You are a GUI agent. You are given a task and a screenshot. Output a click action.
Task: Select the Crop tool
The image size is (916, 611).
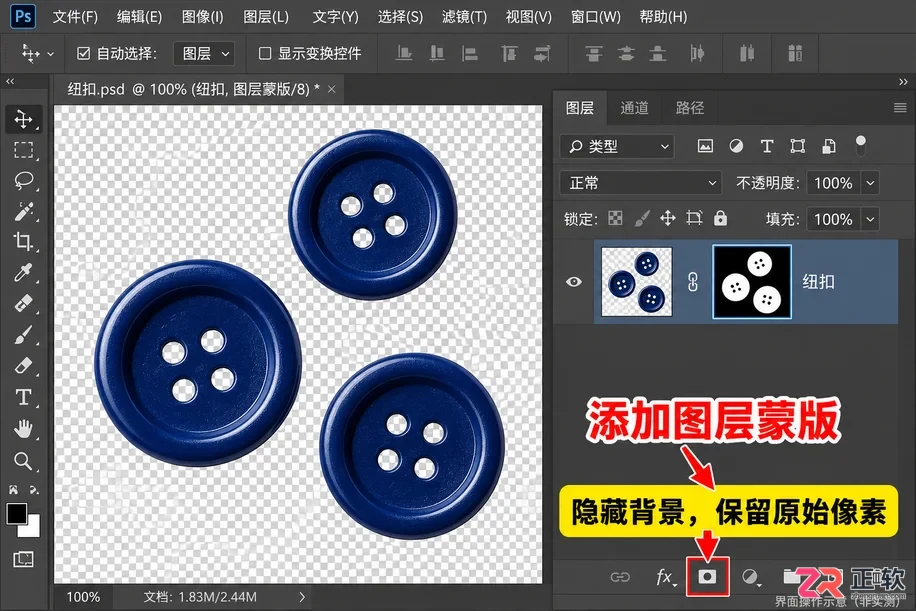point(23,242)
